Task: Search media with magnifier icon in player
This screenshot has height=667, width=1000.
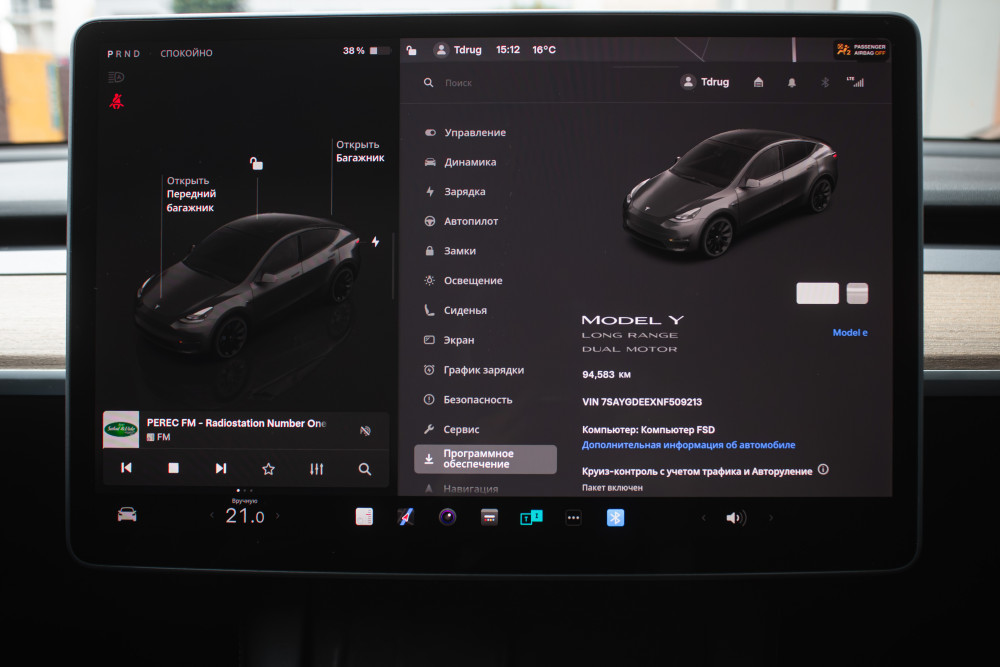Action: pyautogui.click(x=365, y=469)
